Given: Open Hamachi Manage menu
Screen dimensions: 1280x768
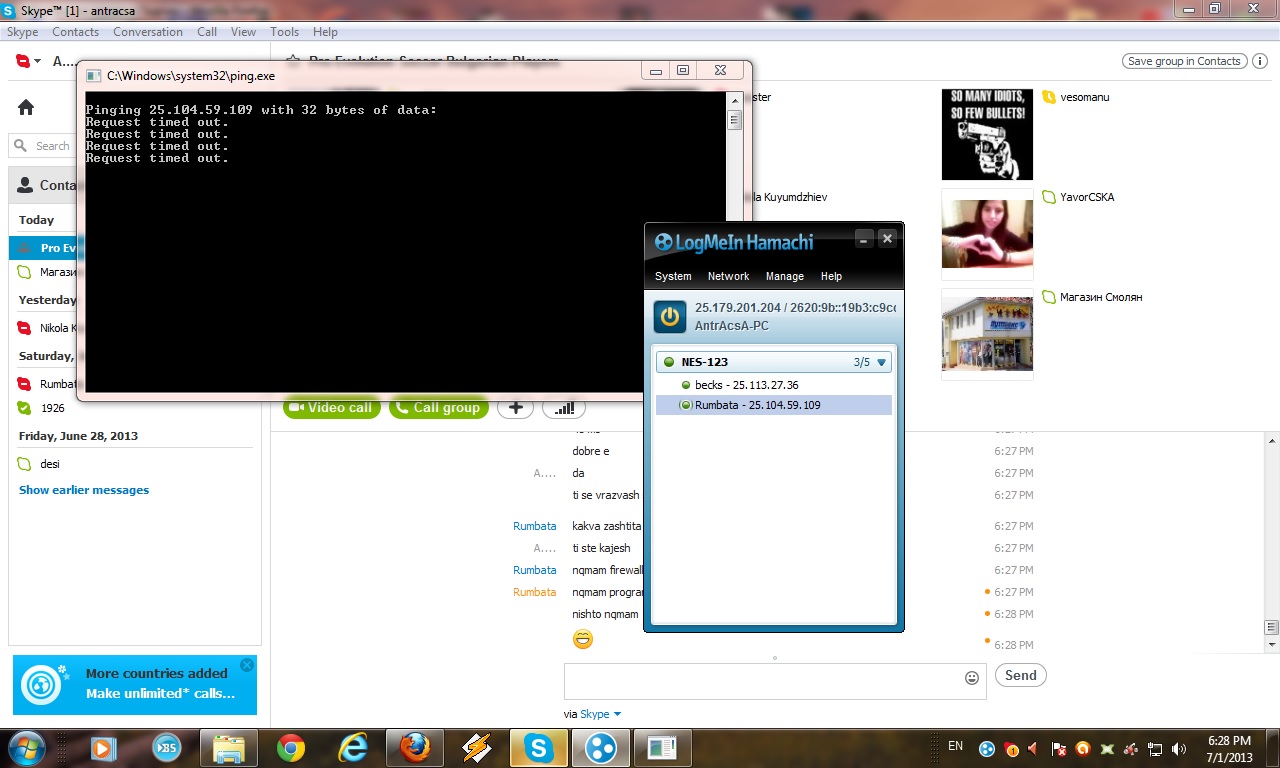Looking at the screenshot, I should [785, 276].
